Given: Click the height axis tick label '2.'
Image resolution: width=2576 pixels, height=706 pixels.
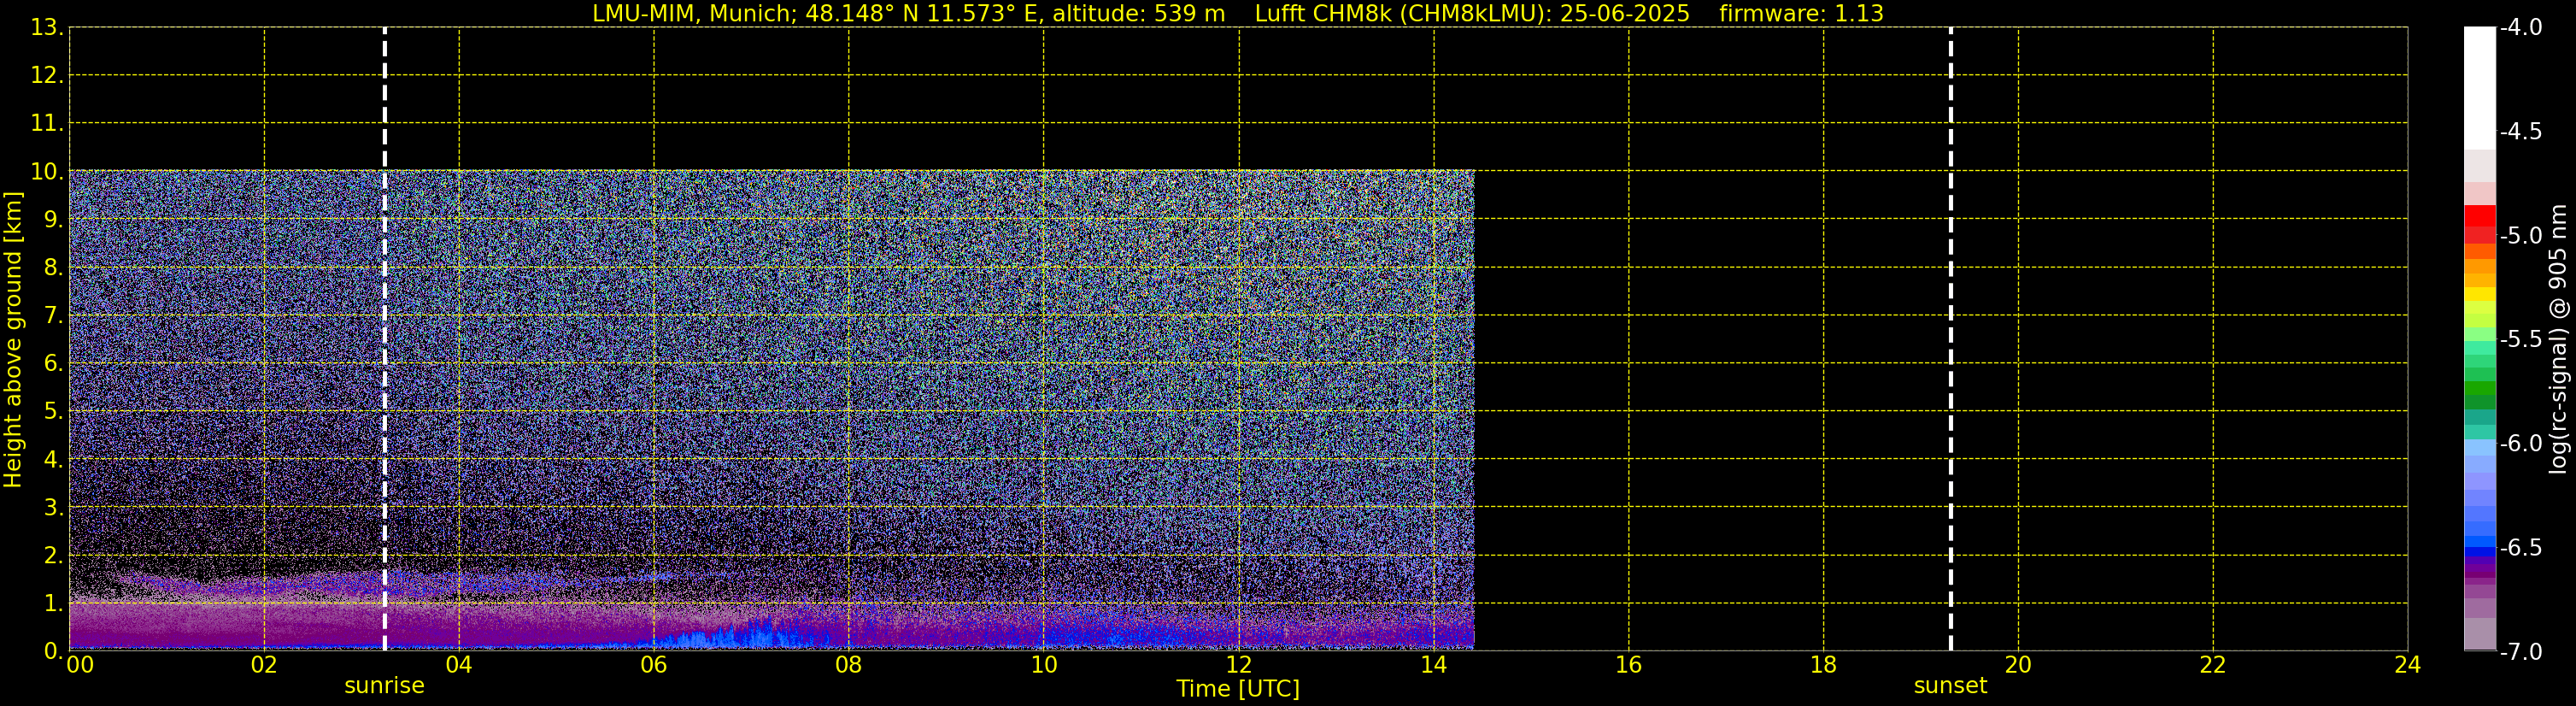Looking at the screenshot, I should point(53,555).
